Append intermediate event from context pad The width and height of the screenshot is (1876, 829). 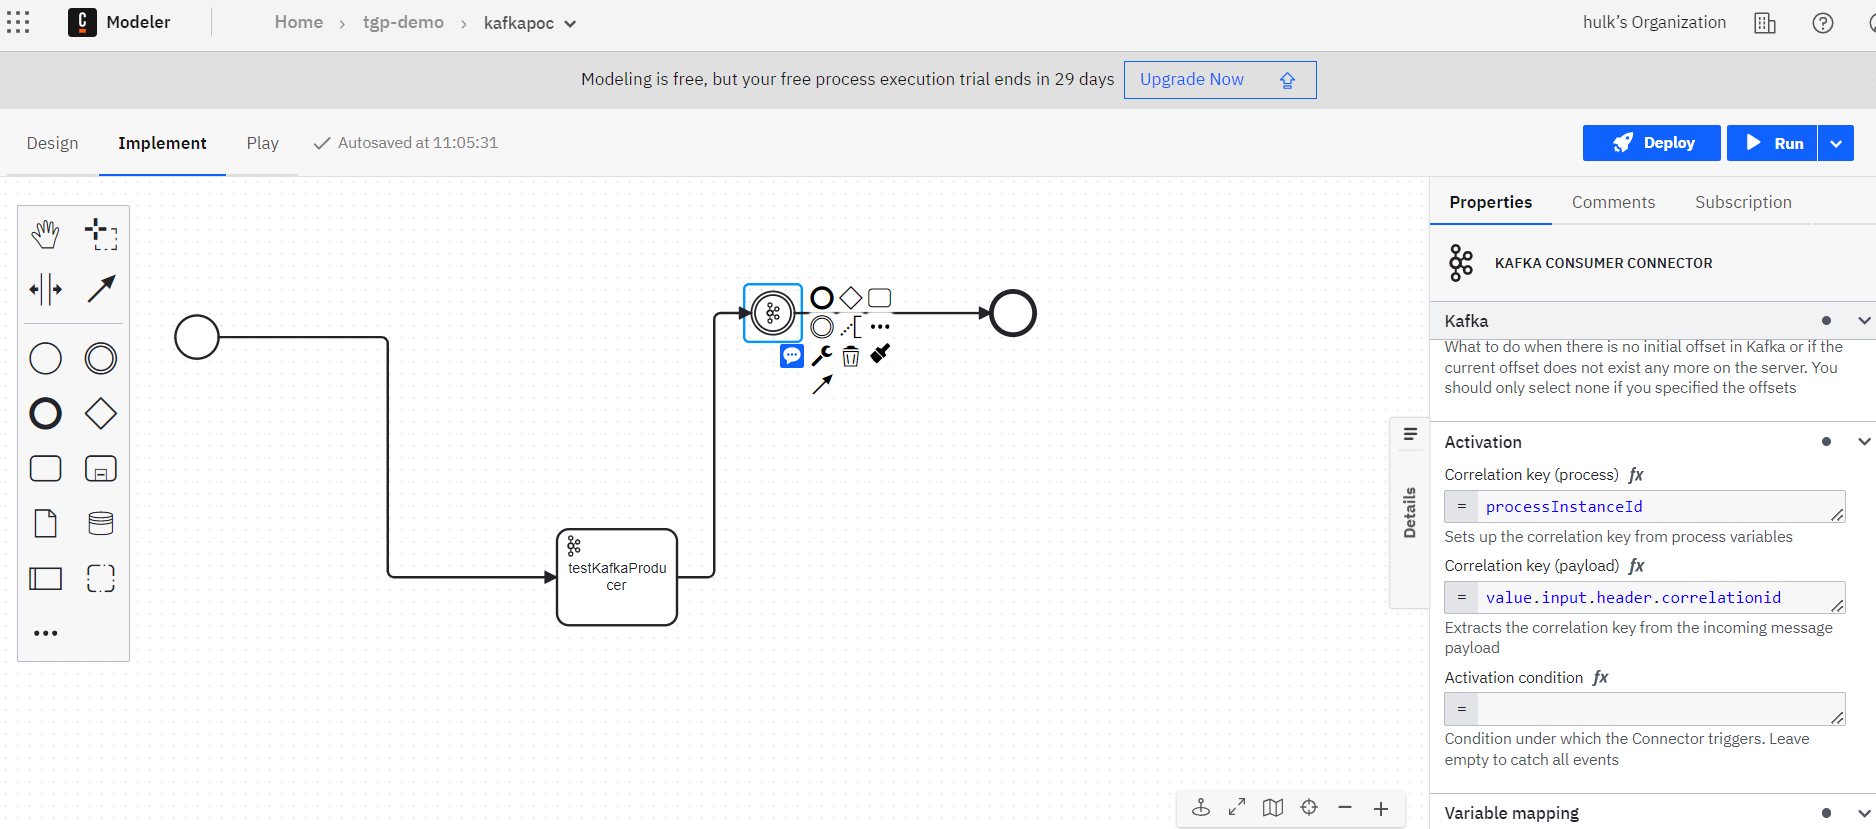pyautogui.click(x=822, y=327)
